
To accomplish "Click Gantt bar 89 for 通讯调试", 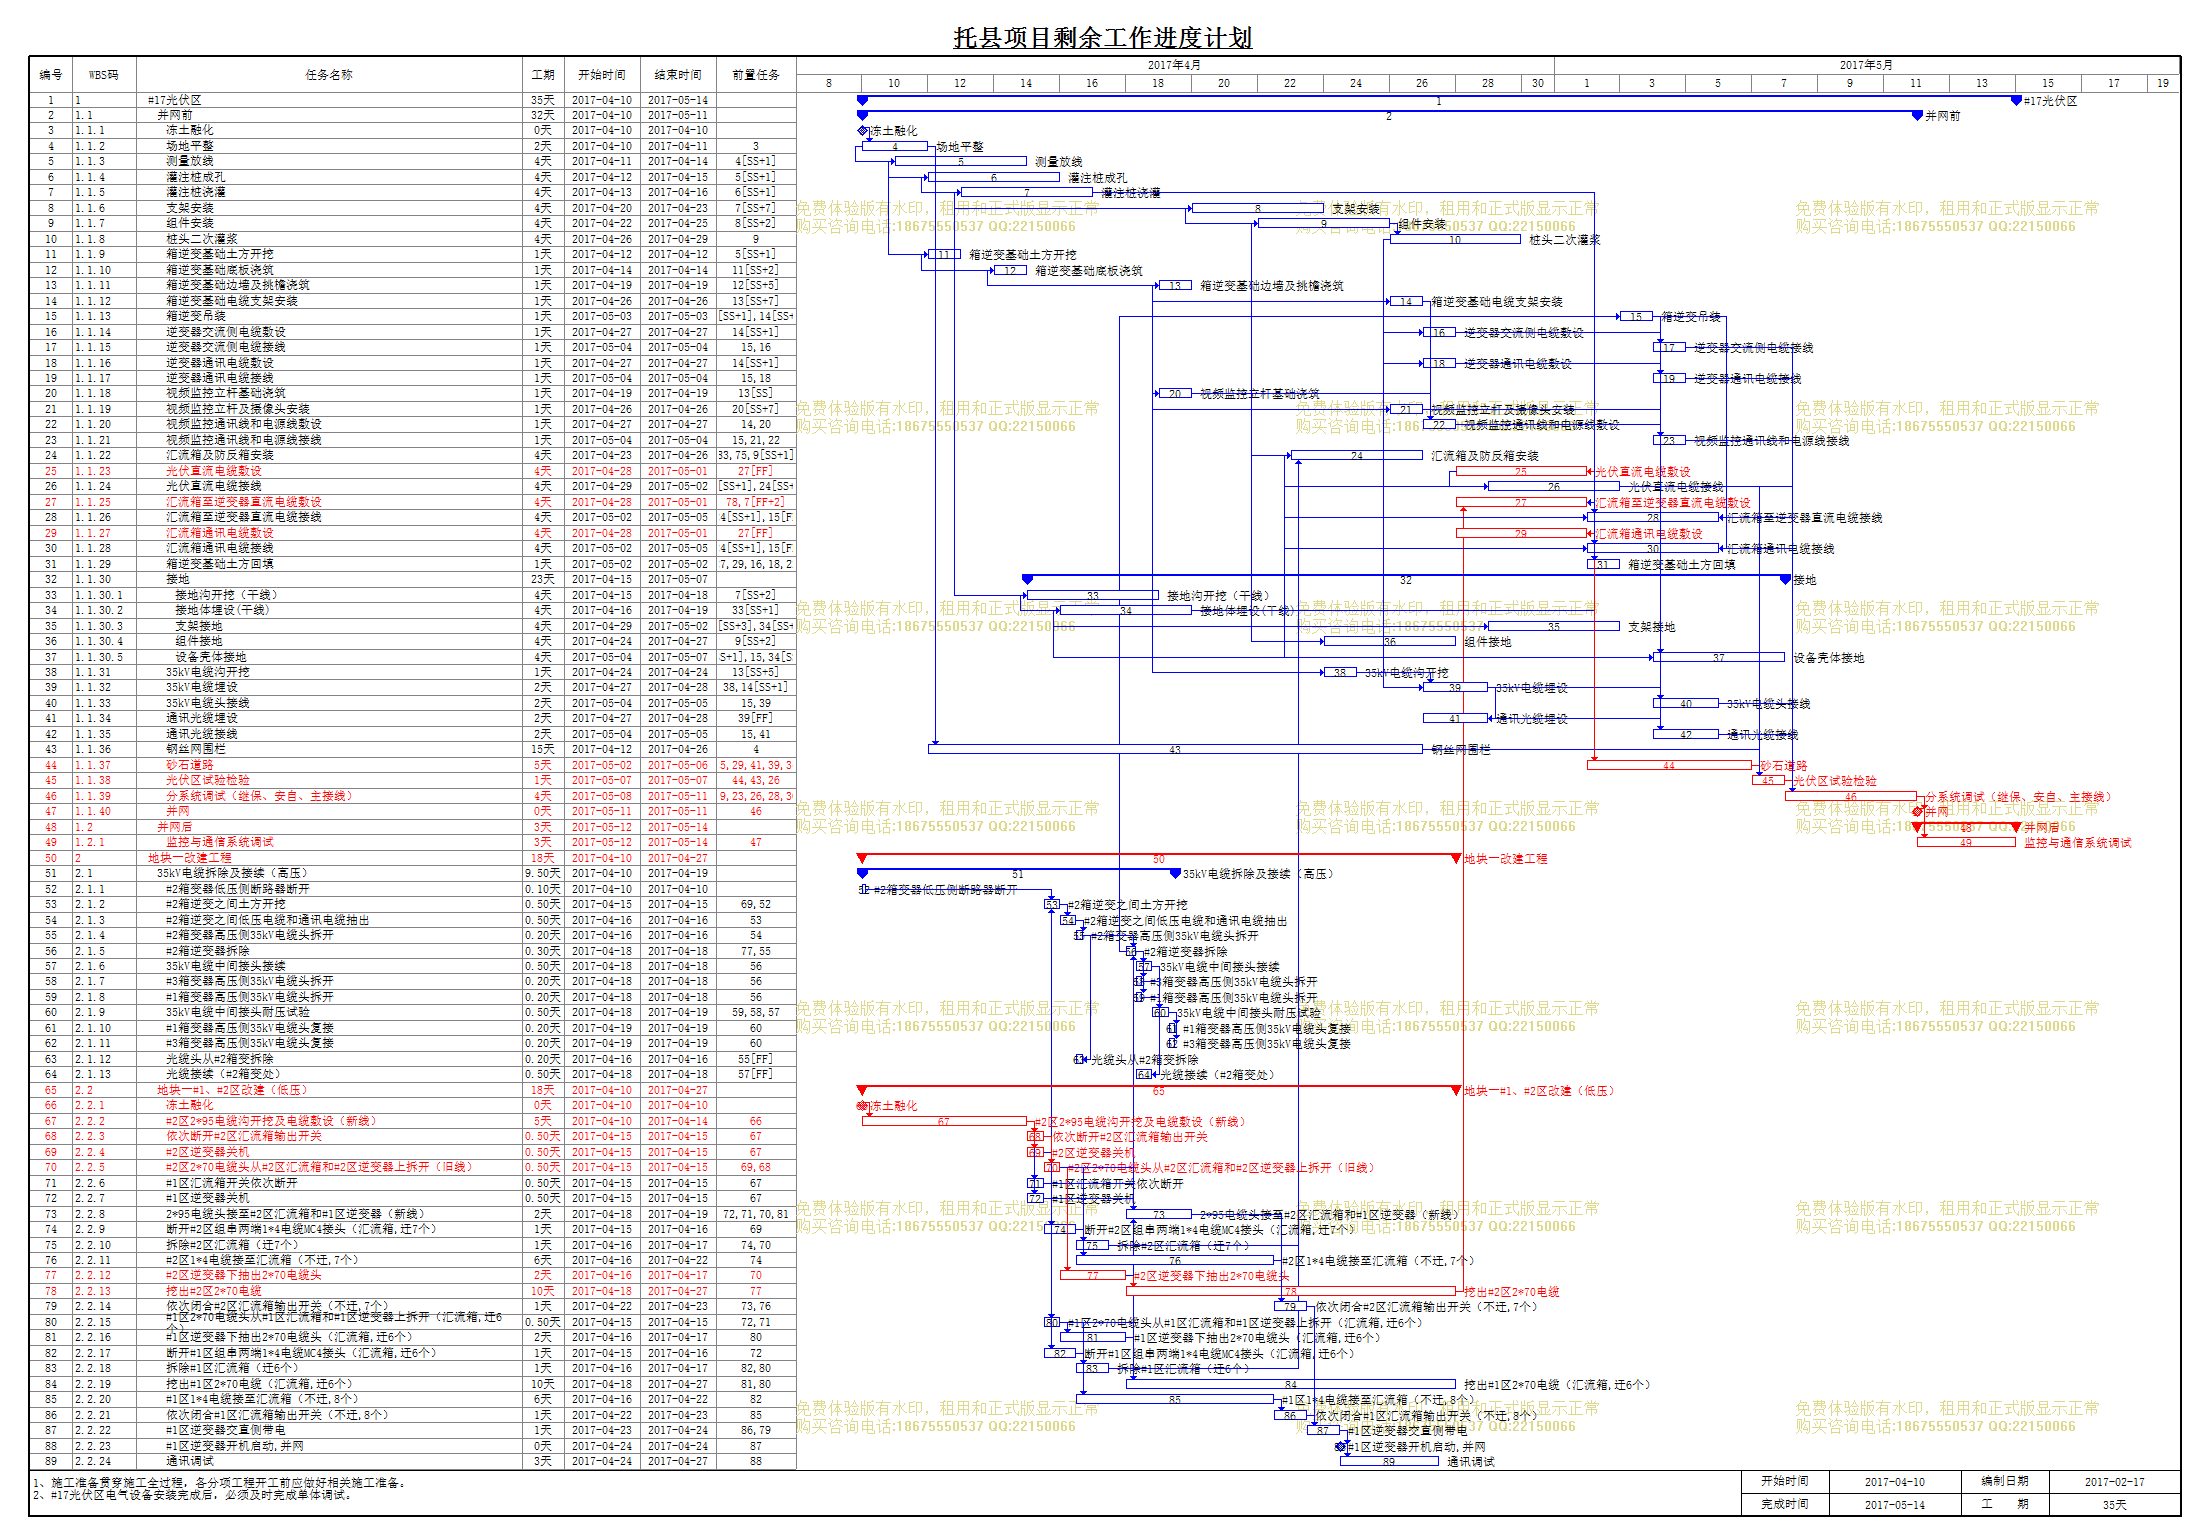I will tap(1389, 1461).
